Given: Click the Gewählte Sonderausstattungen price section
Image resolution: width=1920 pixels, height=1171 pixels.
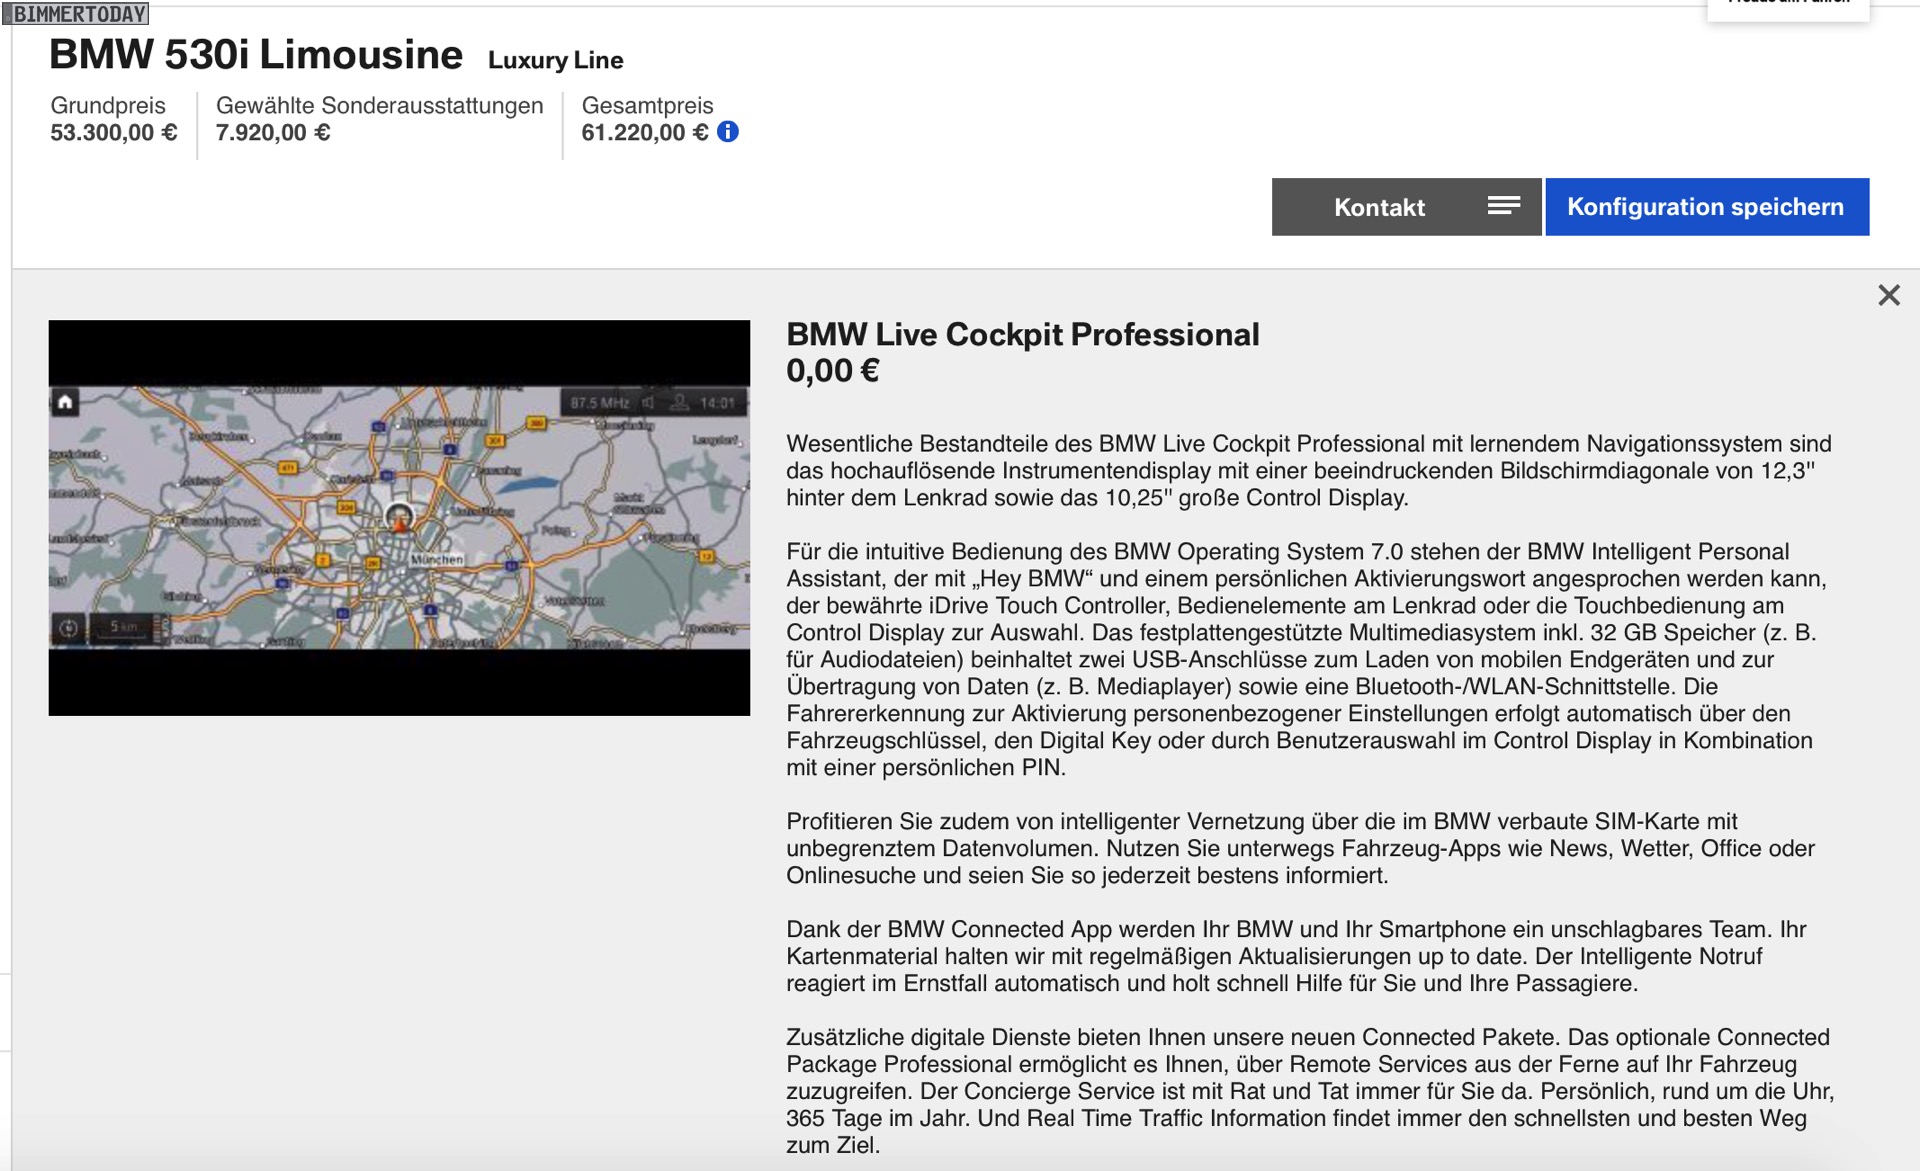Looking at the screenshot, I should click(379, 120).
